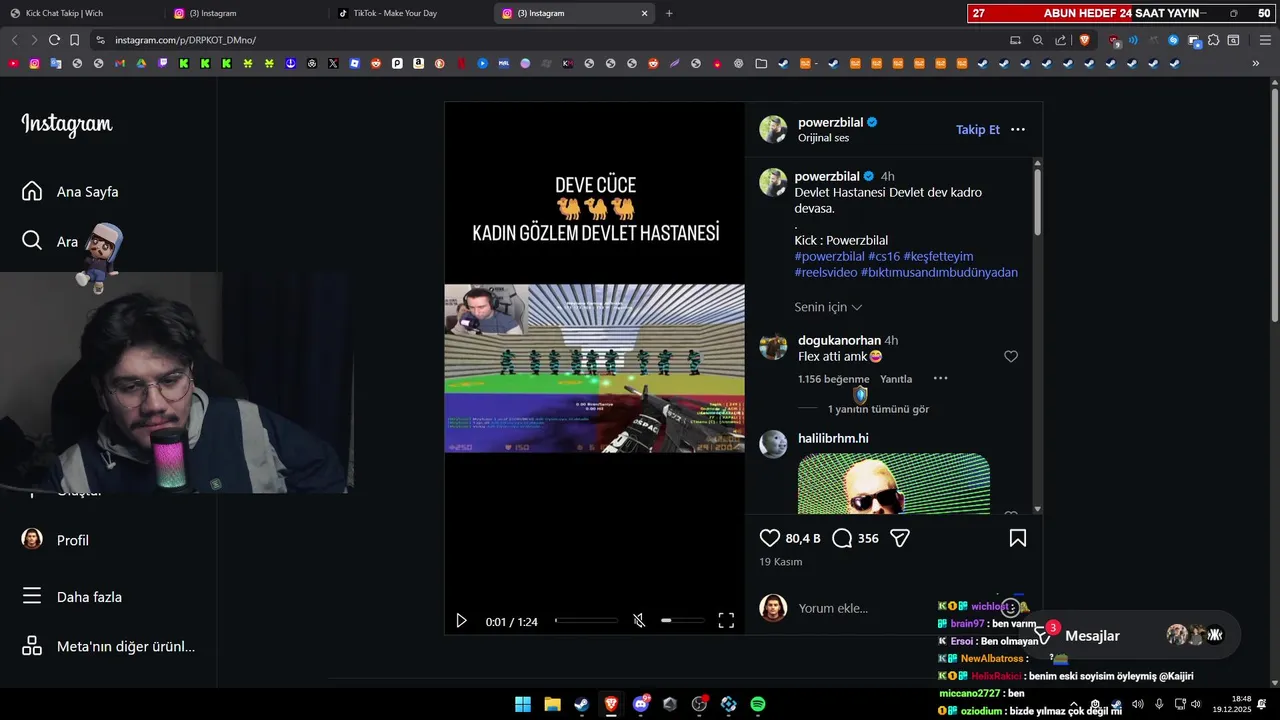This screenshot has height=720, width=1280.
Task: Switch to first Instagram tab
Action: click(x=246, y=13)
